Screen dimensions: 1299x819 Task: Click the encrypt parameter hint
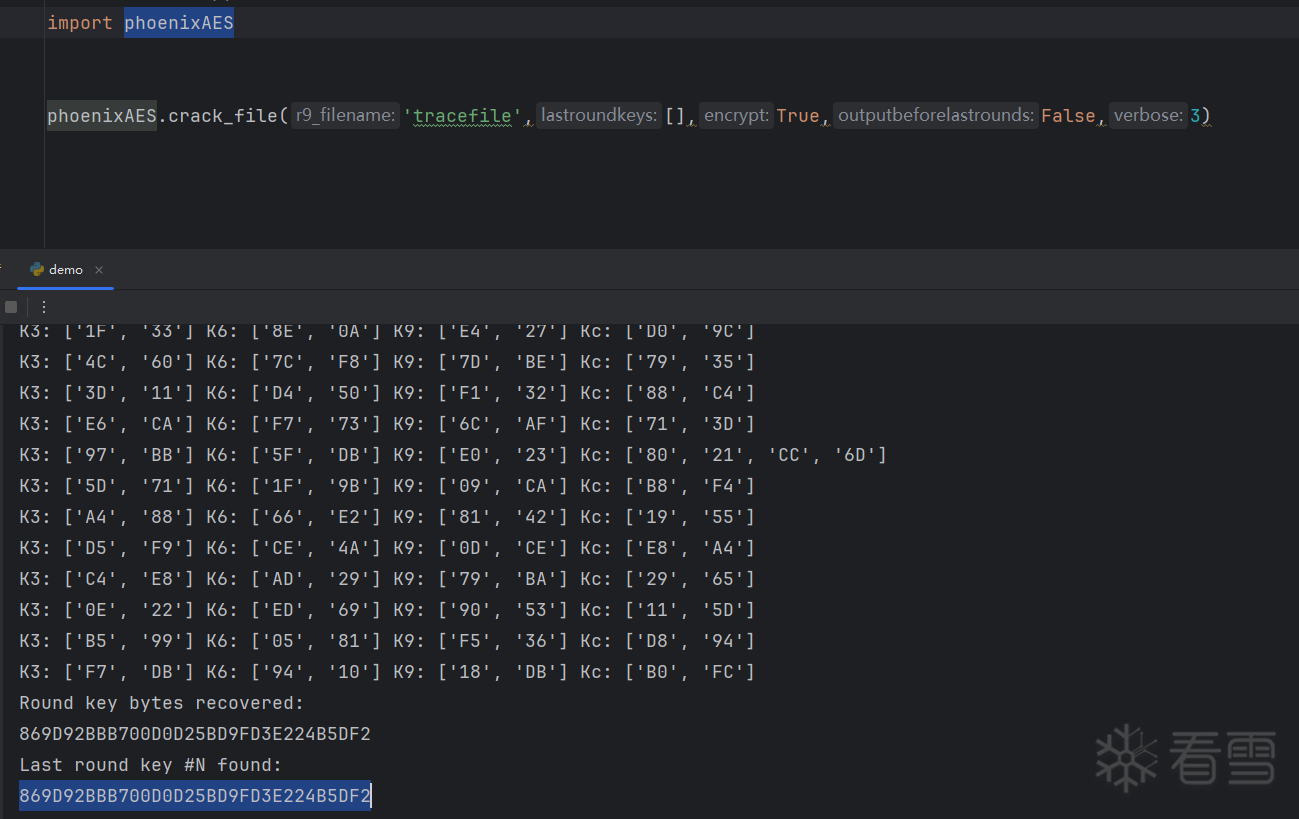click(x=737, y=116)
